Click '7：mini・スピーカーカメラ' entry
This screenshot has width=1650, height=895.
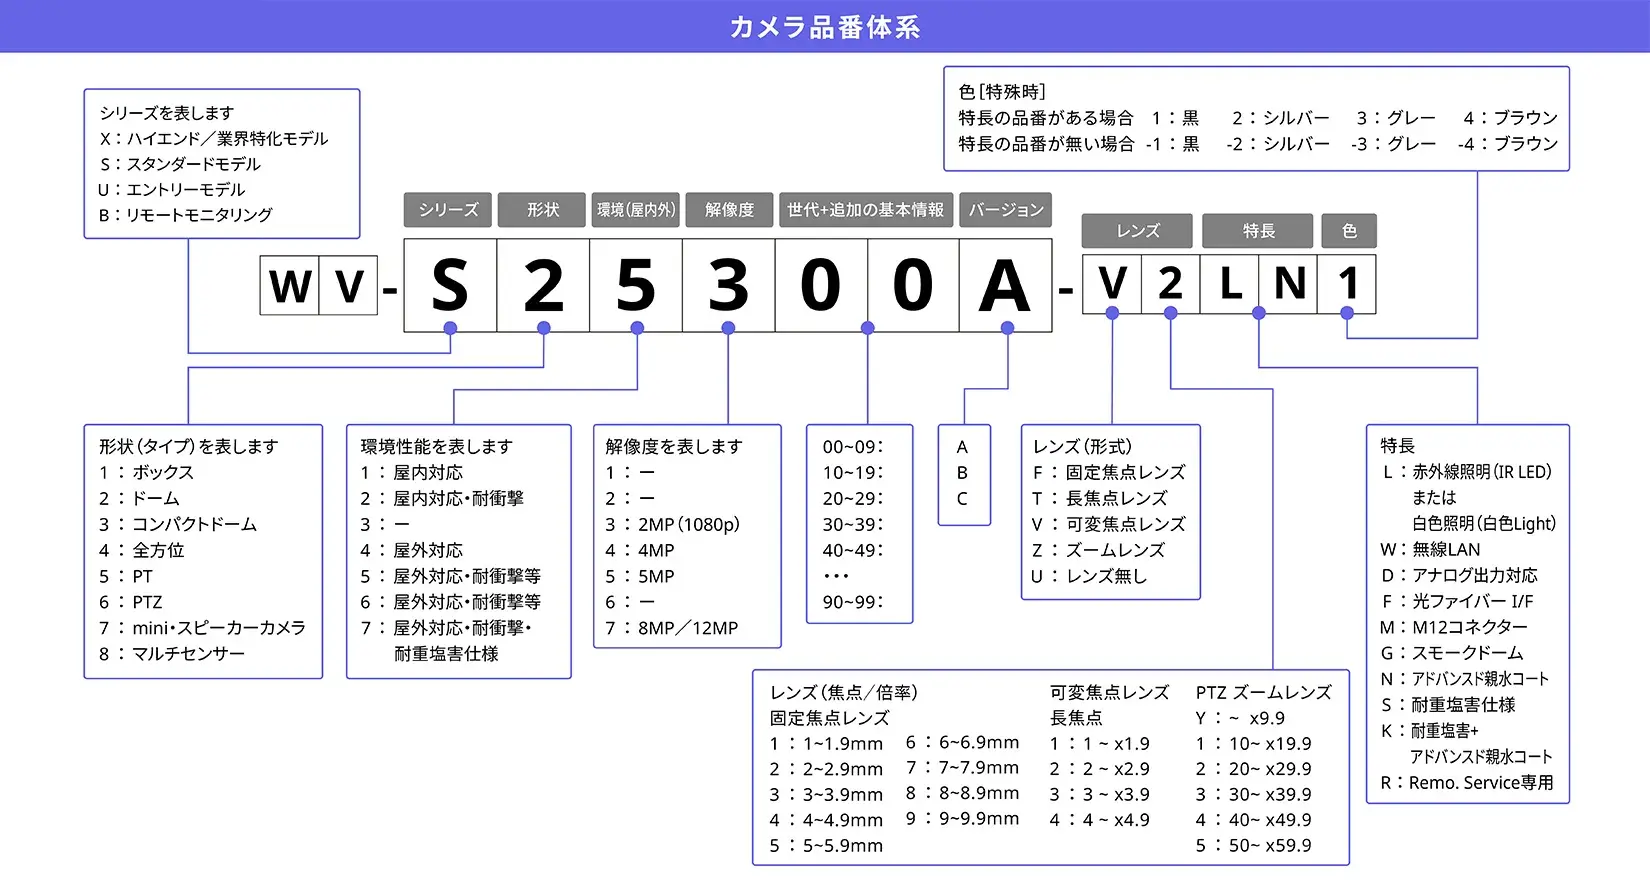(202, 628)
